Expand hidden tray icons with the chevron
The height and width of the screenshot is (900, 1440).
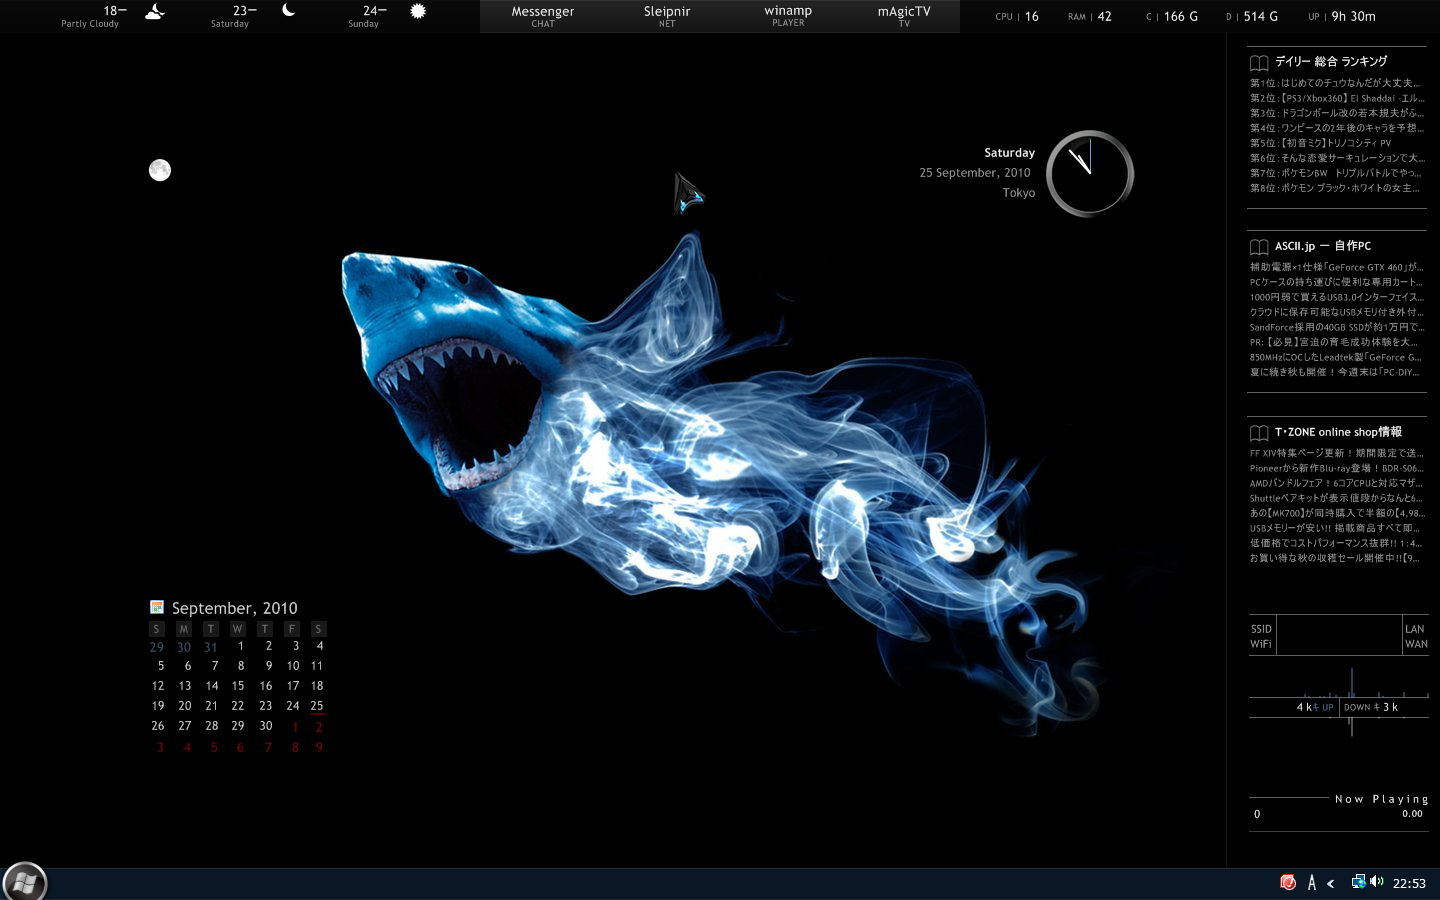1330,883
